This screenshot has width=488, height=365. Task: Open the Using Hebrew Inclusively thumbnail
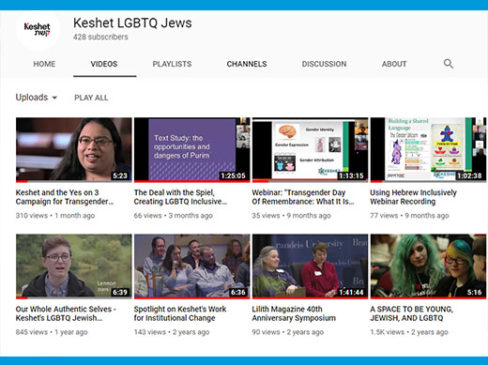click(428, 149)
